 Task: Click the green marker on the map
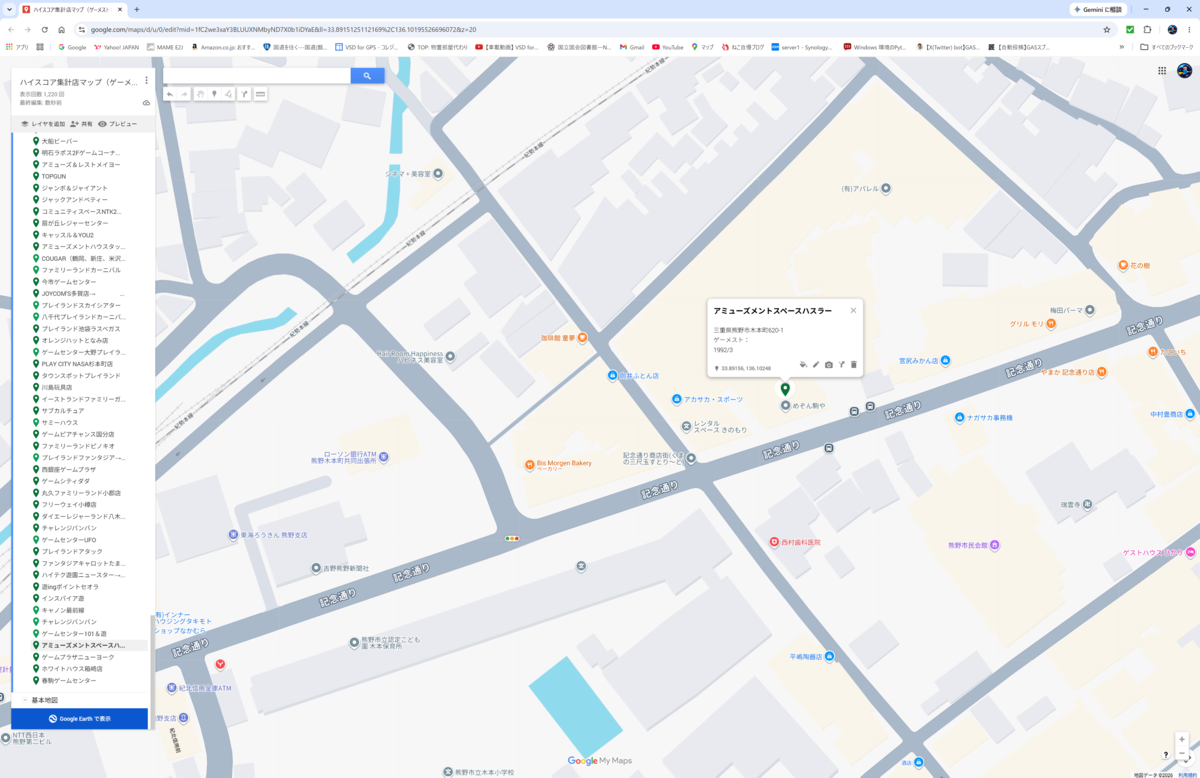(785, 389)
